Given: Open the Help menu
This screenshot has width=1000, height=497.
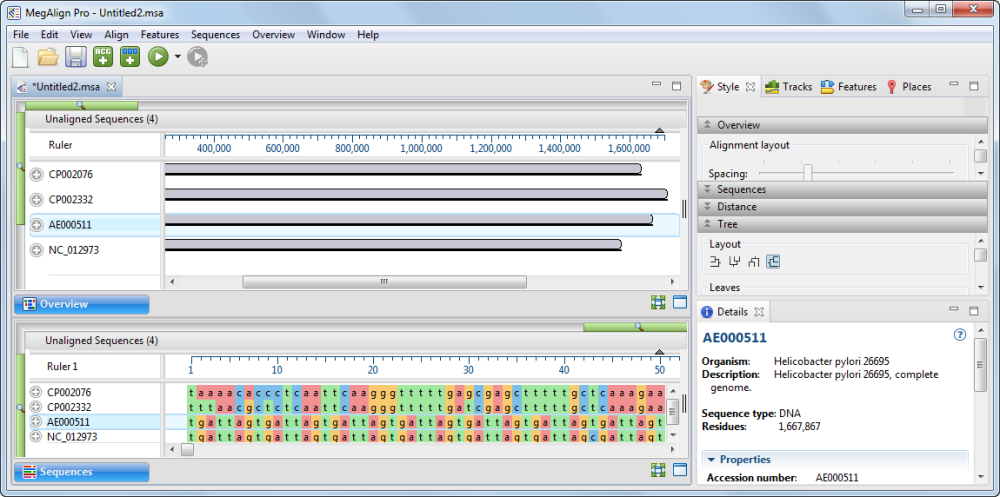Looking at the screenshot, I should [368, 34].
